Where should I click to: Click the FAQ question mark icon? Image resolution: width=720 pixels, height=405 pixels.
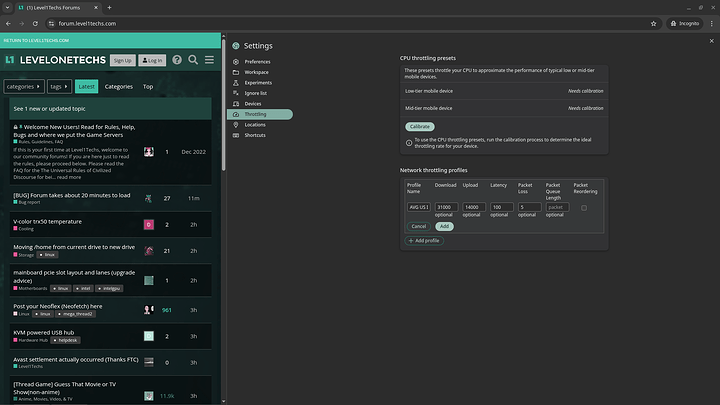coord(177,60)
